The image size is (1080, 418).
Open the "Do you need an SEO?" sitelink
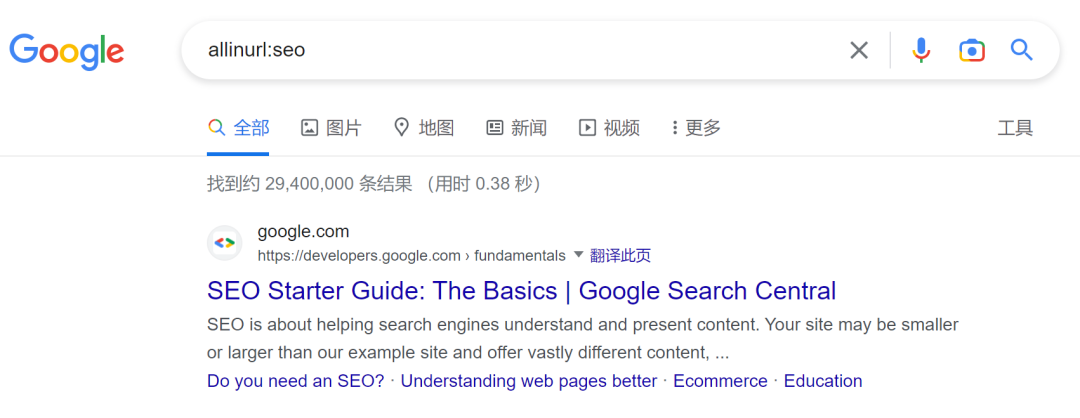(295, 381)
